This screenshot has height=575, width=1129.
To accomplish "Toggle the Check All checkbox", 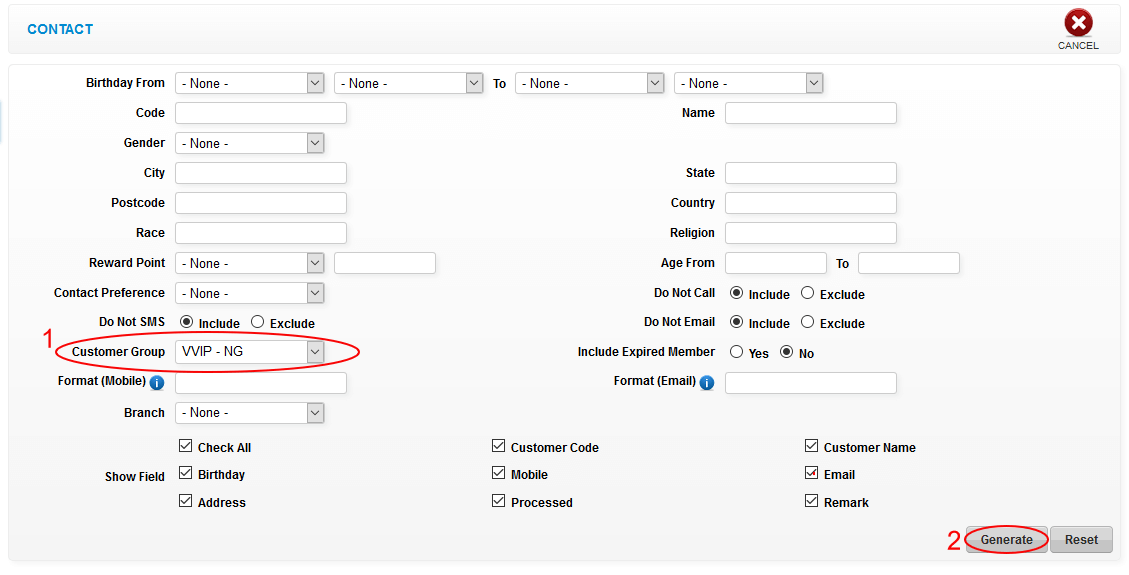I will (186, 446).
